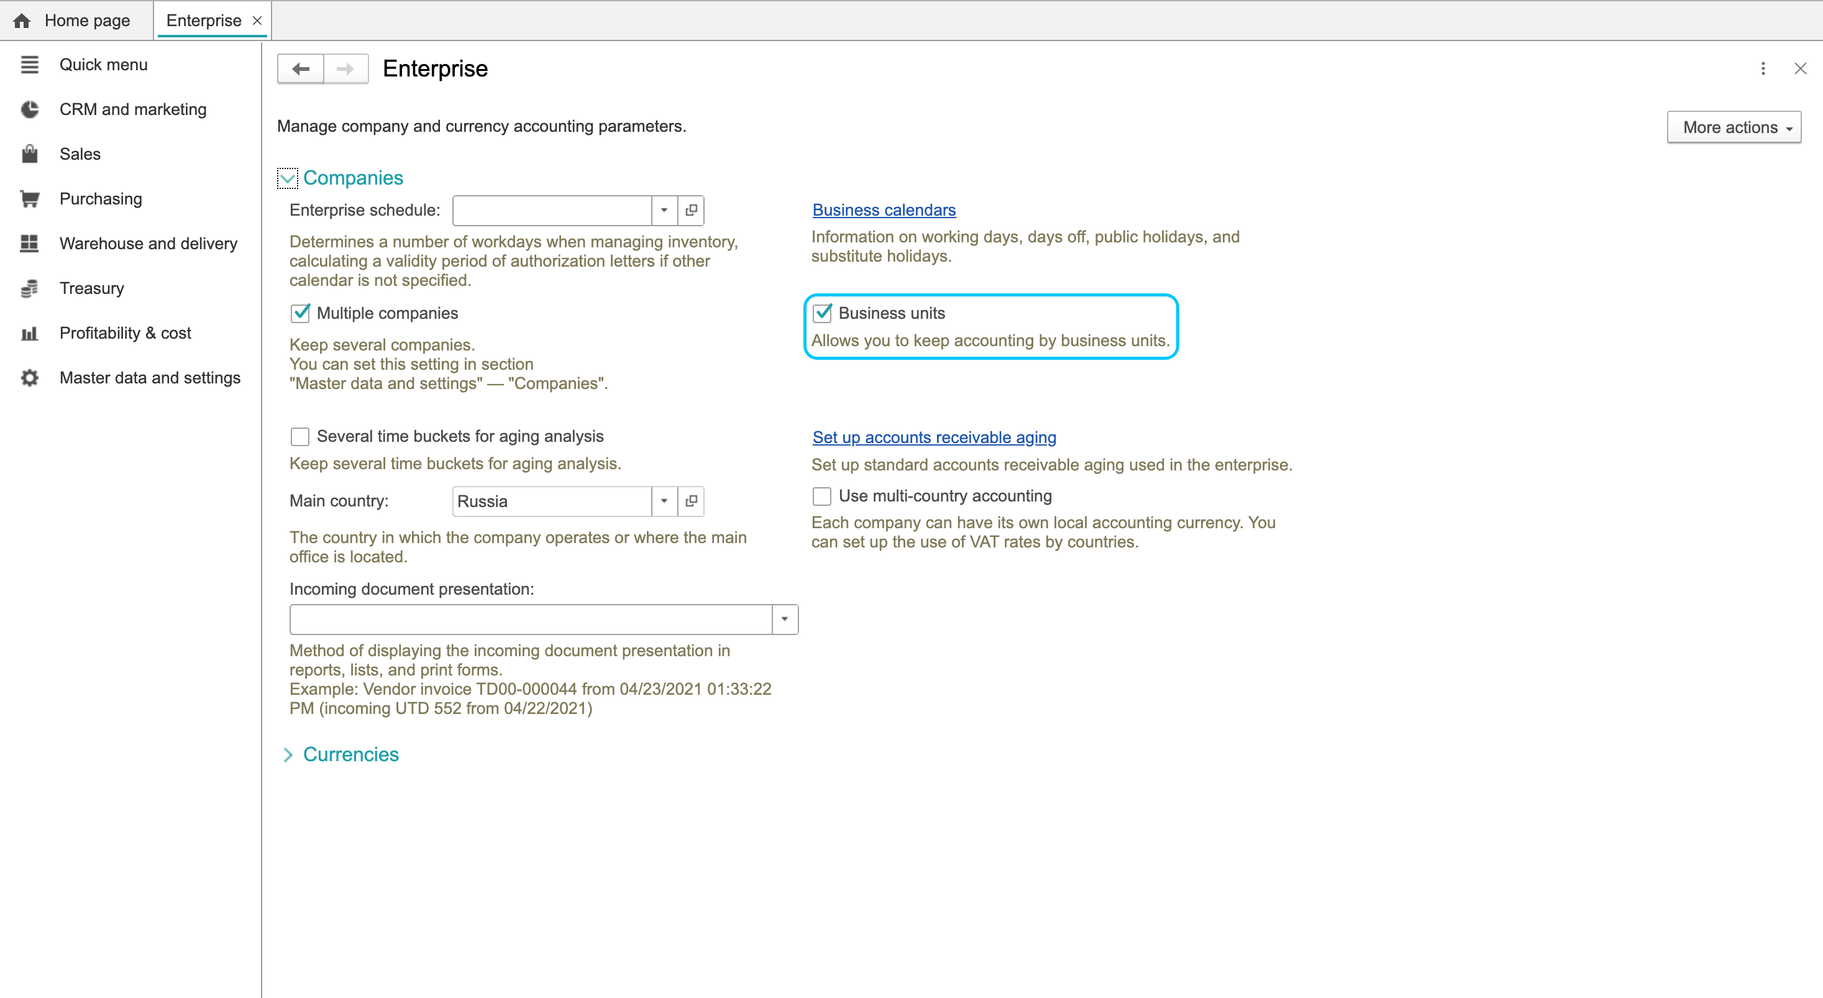This screenshot has height=998, width=1823.
Task: Open Warehouse and delivery section
Action: (148, 243)
